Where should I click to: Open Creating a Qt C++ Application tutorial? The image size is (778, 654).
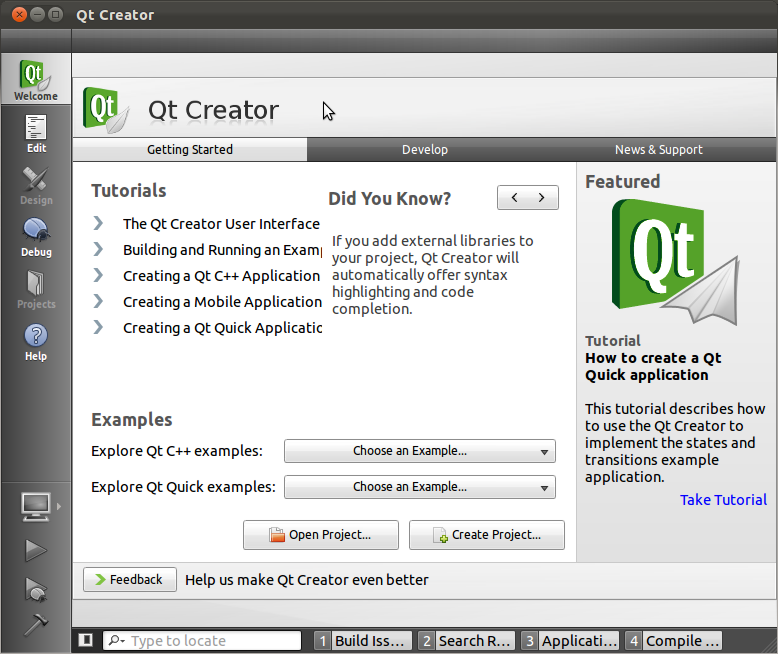[x=221, y=276]
